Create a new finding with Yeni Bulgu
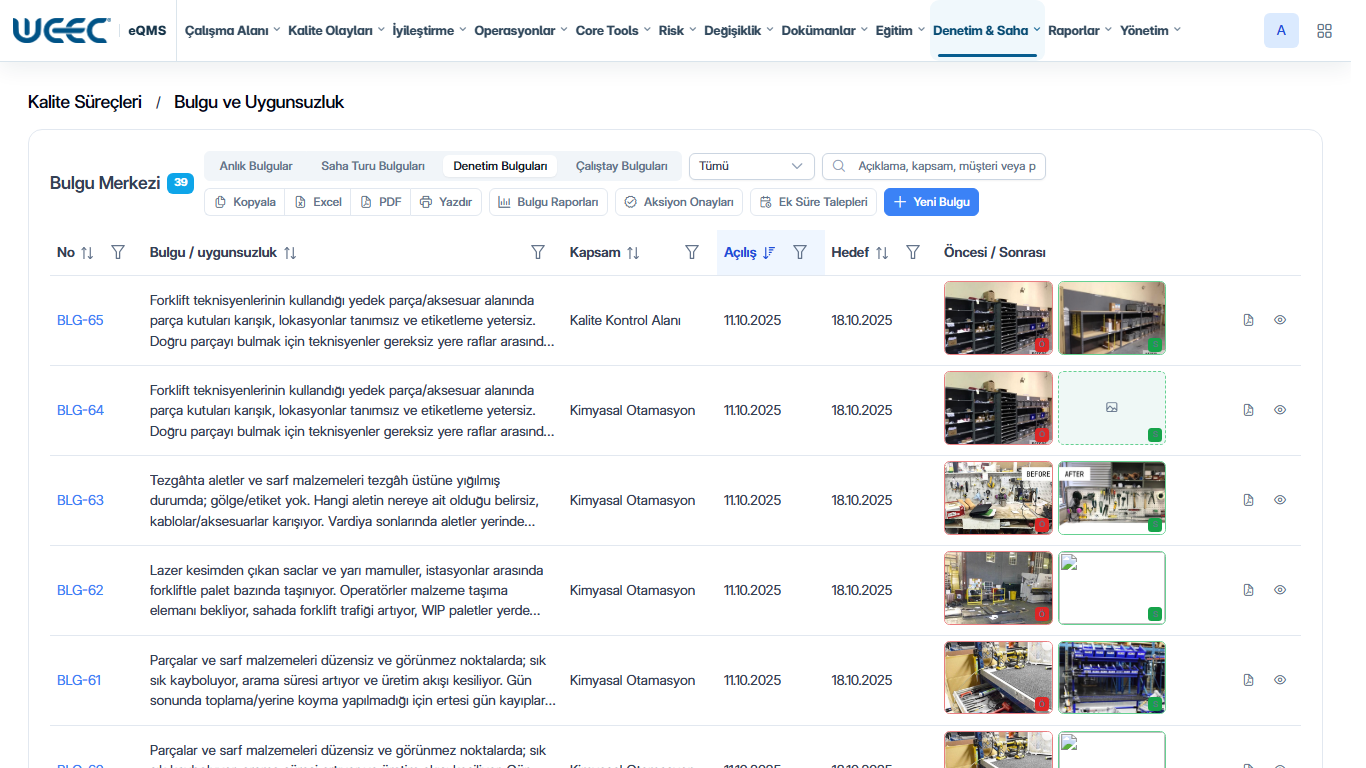1366x768 pixels. point(932,202)
